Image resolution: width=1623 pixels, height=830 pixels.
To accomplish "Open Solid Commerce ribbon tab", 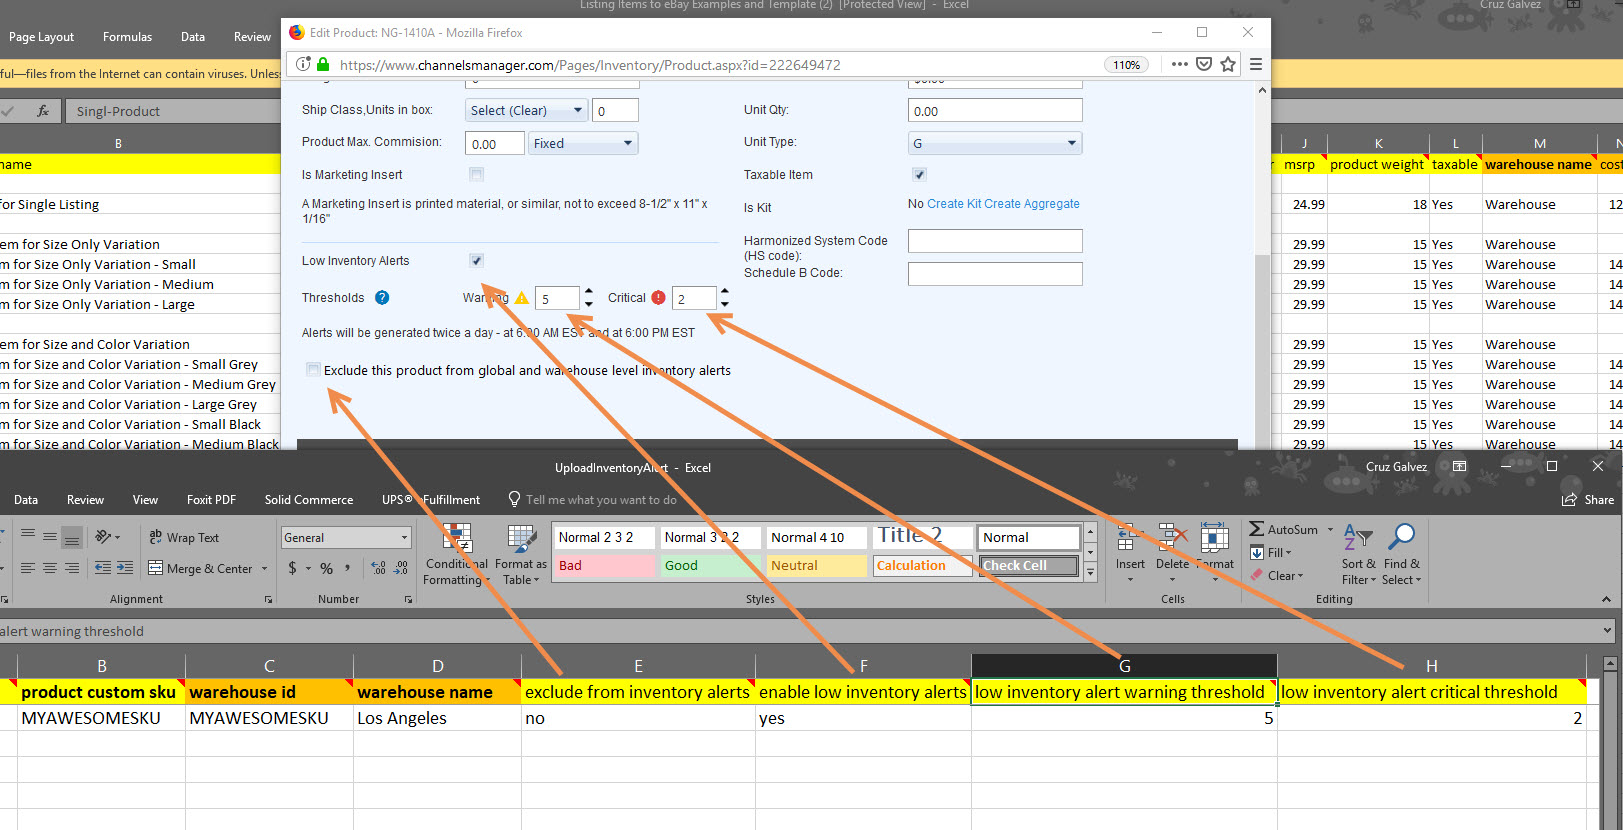I will pos(309,499).
